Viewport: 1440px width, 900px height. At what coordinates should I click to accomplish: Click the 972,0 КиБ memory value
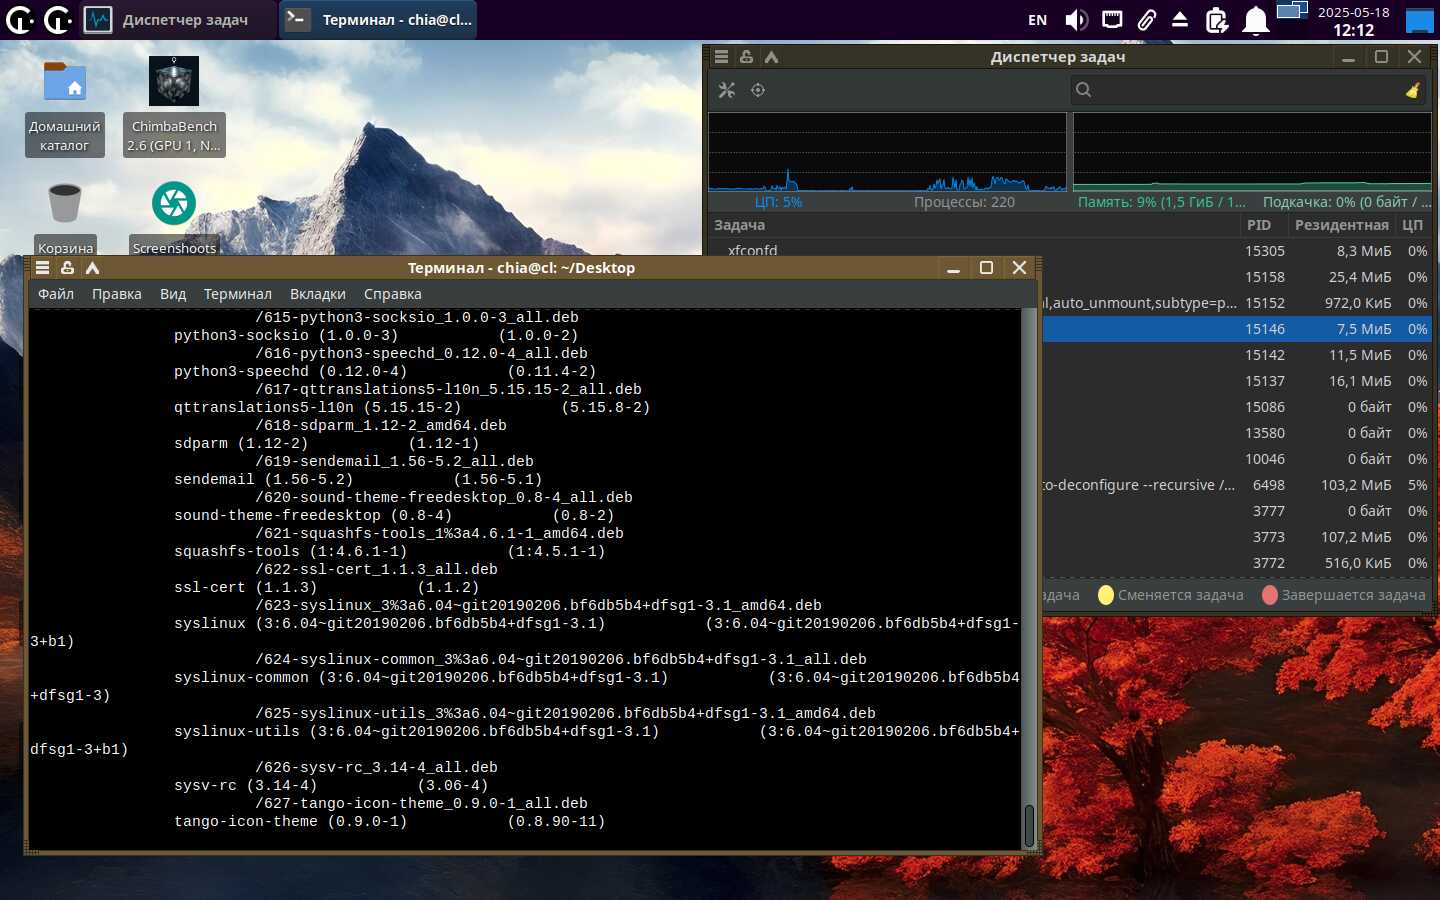(1358, 303)
